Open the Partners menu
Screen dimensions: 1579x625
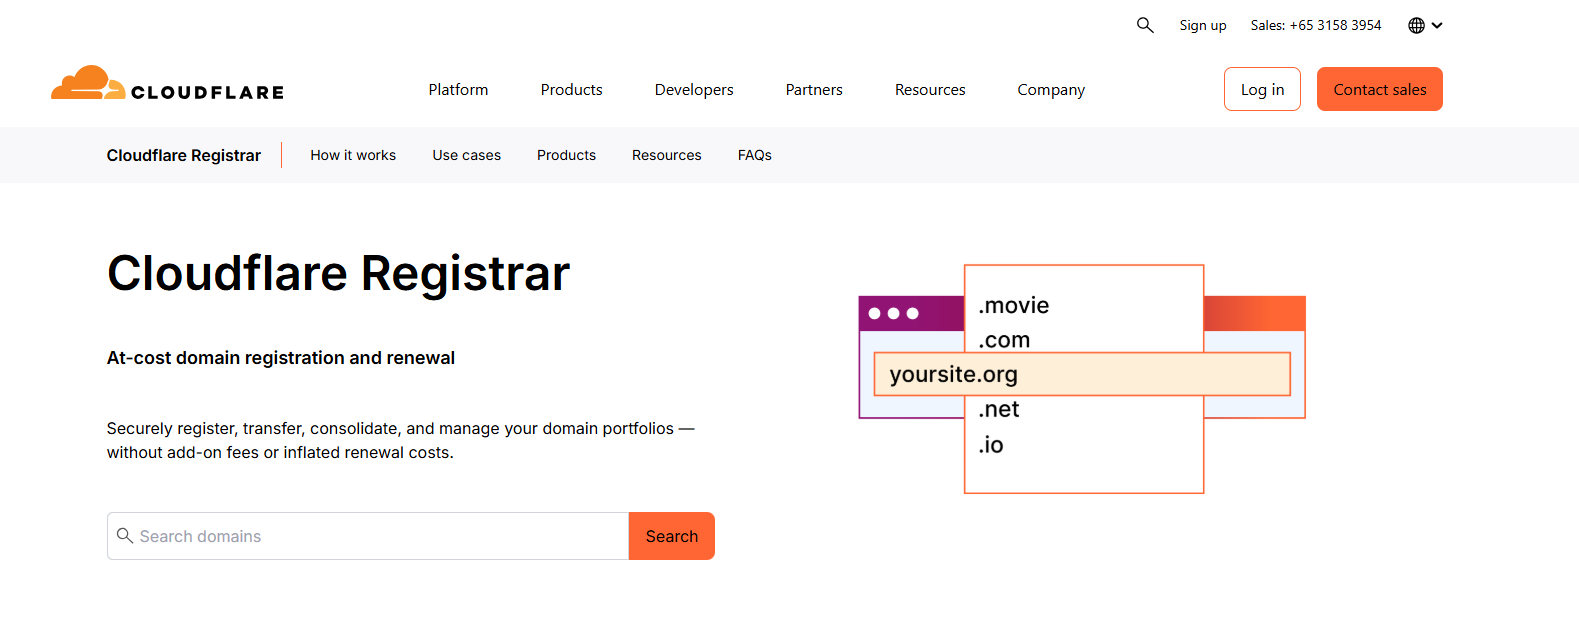[814, 90]
